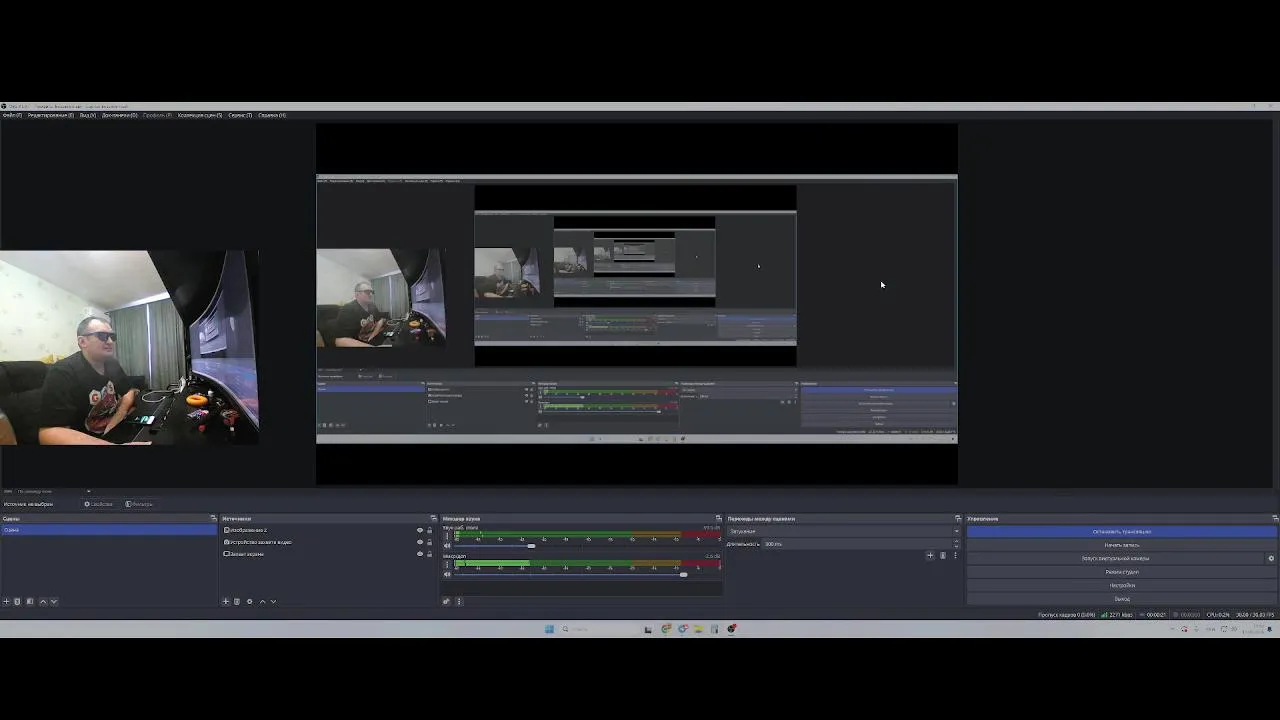Move source up arrow in Источники panel
1280x720 pixels.
coord(262,601)
